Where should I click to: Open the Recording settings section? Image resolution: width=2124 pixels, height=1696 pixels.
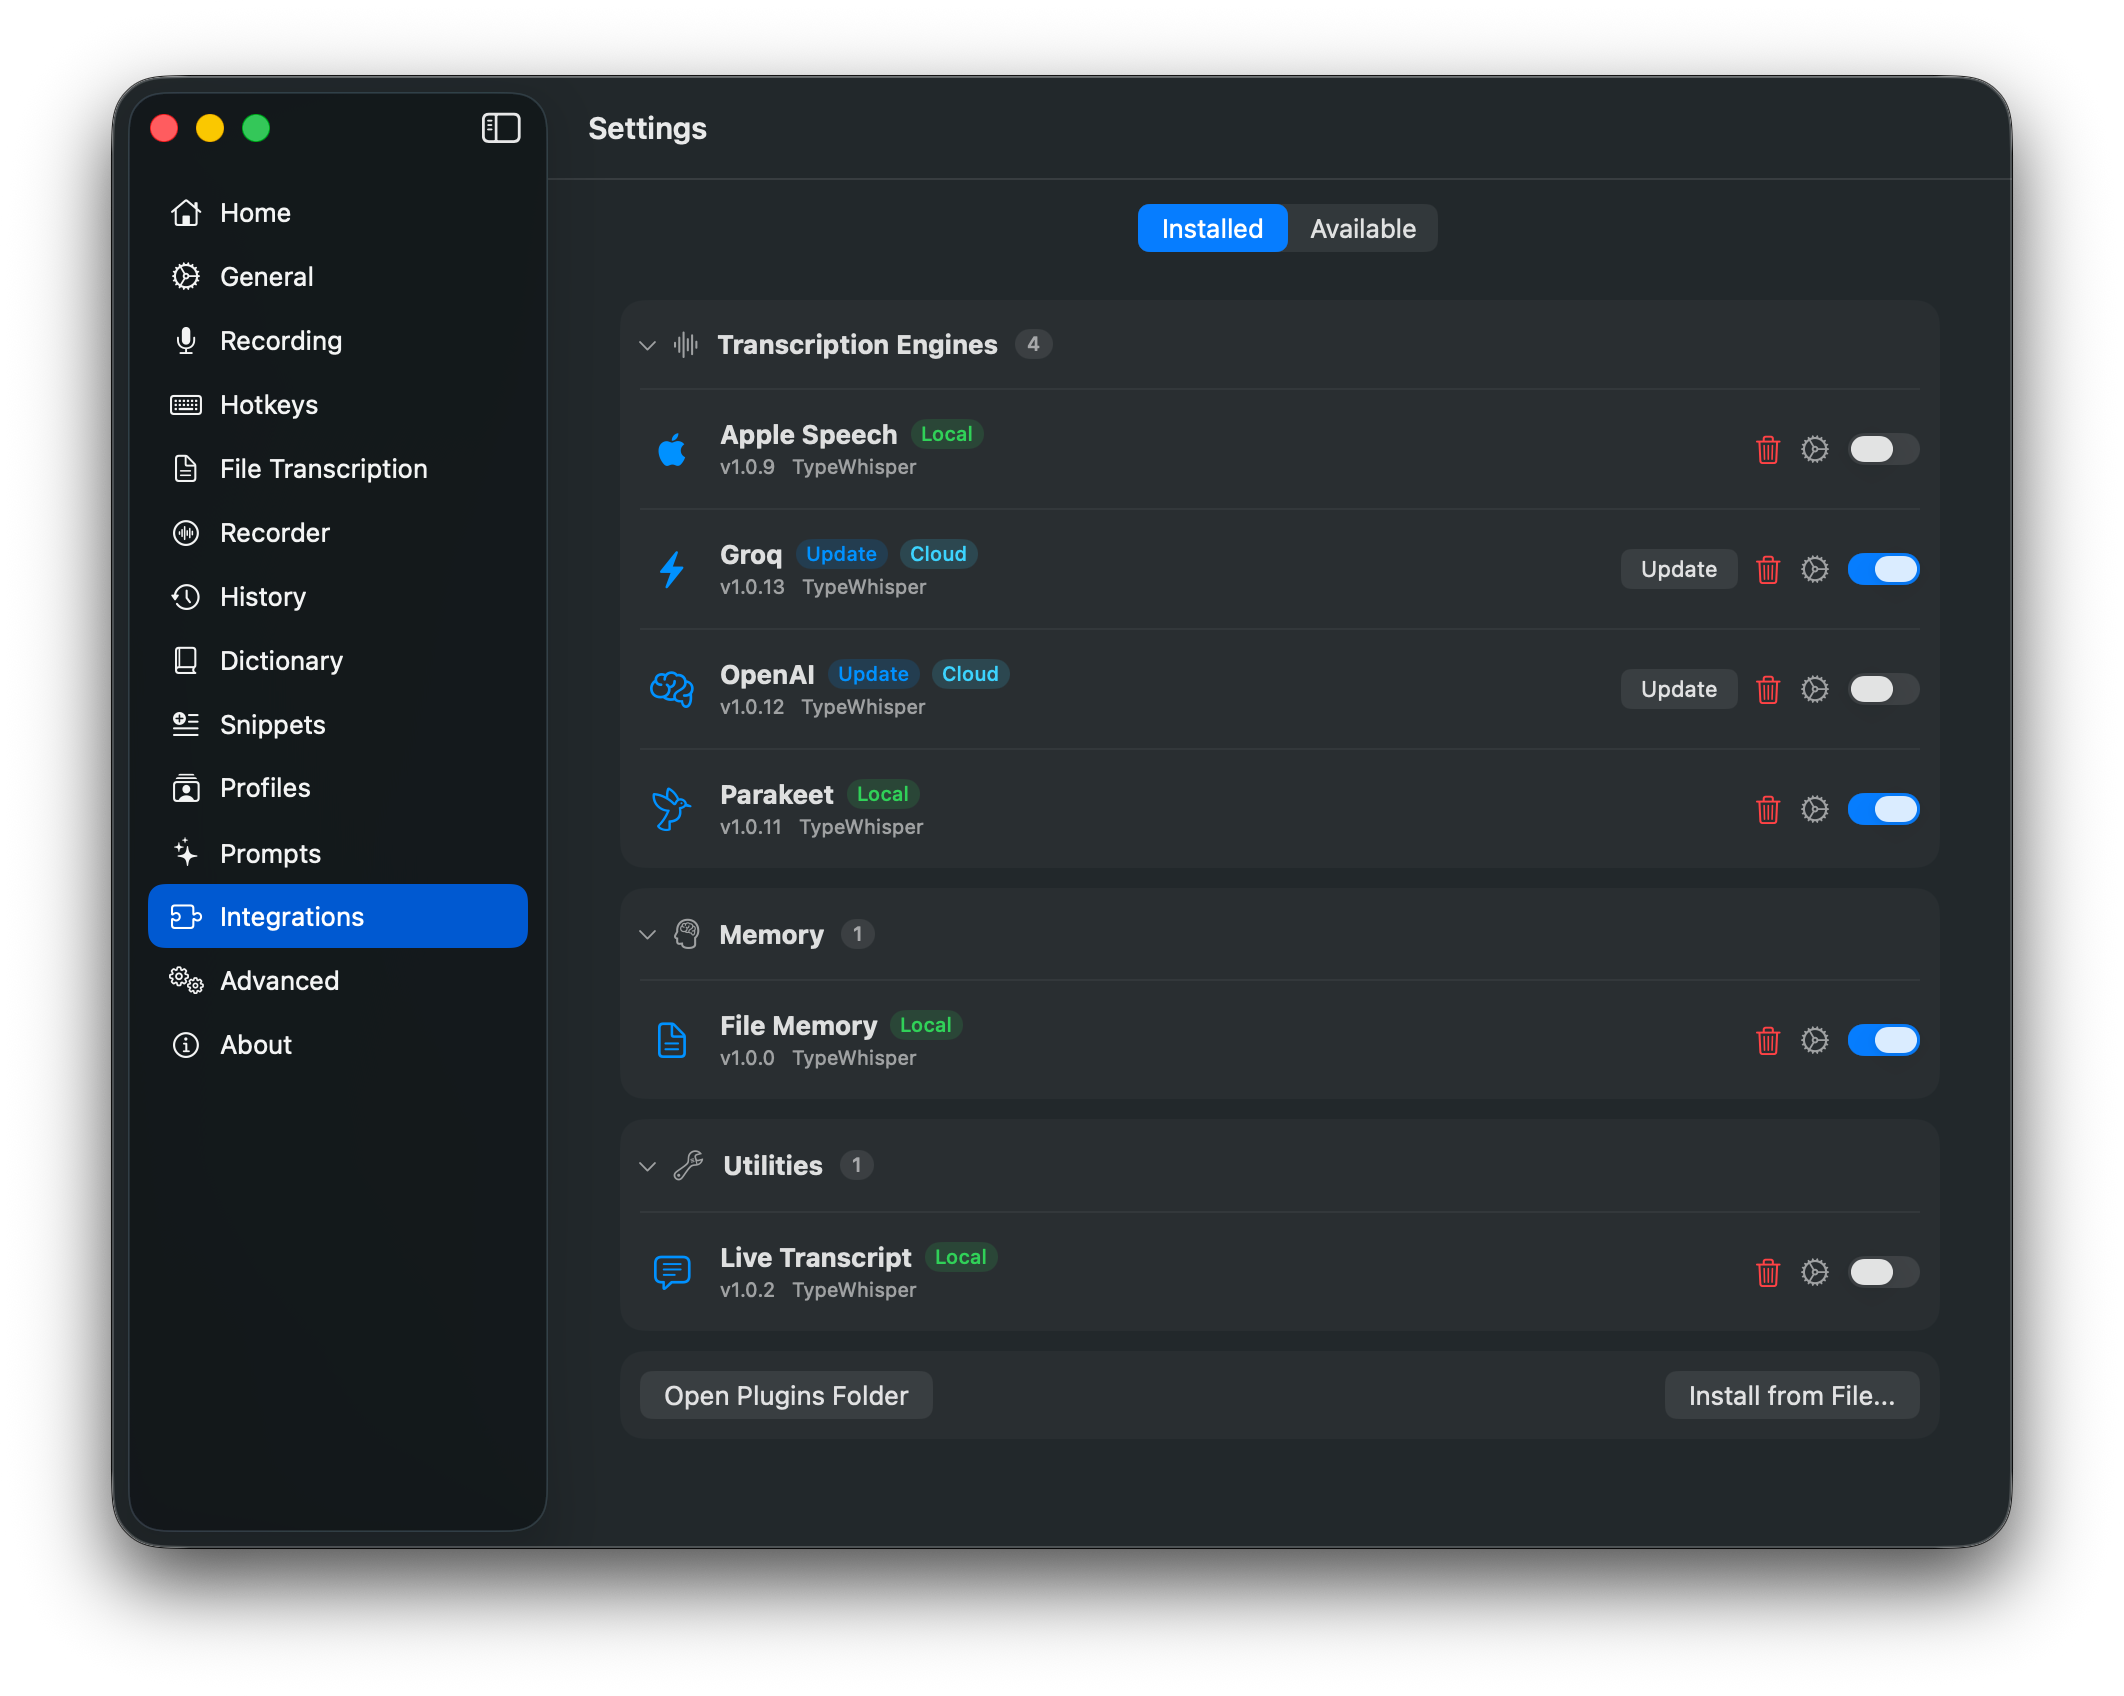[x=280, y=340]
